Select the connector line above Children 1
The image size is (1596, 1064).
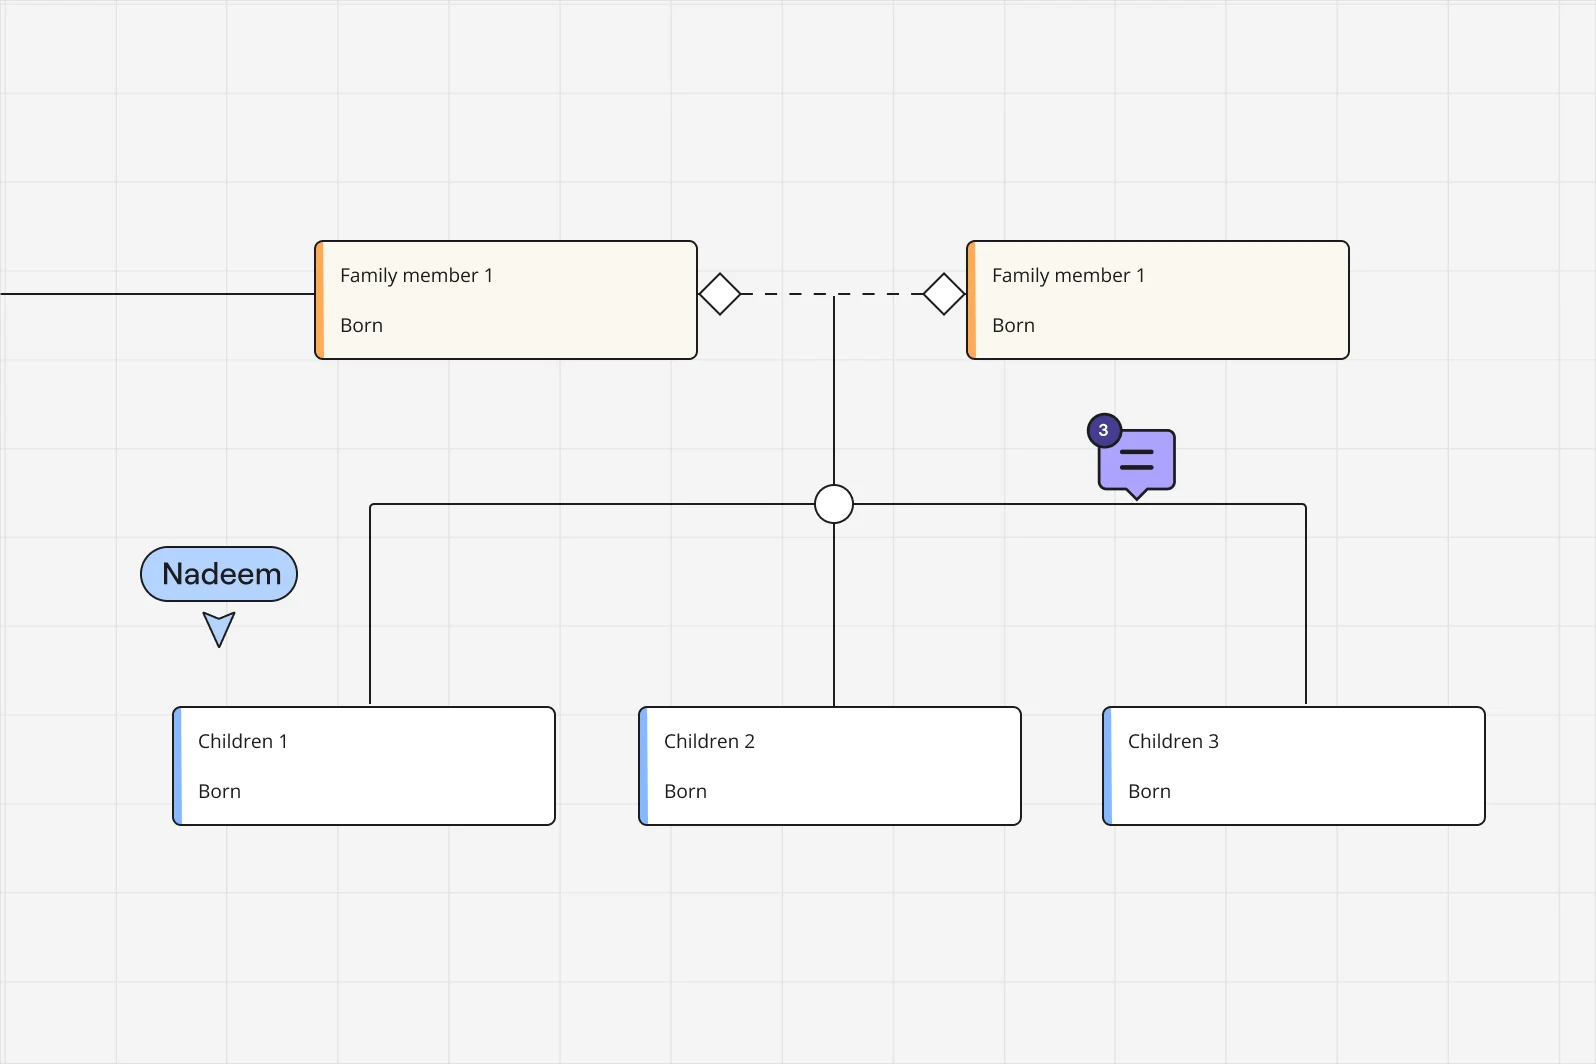(370, 605)
